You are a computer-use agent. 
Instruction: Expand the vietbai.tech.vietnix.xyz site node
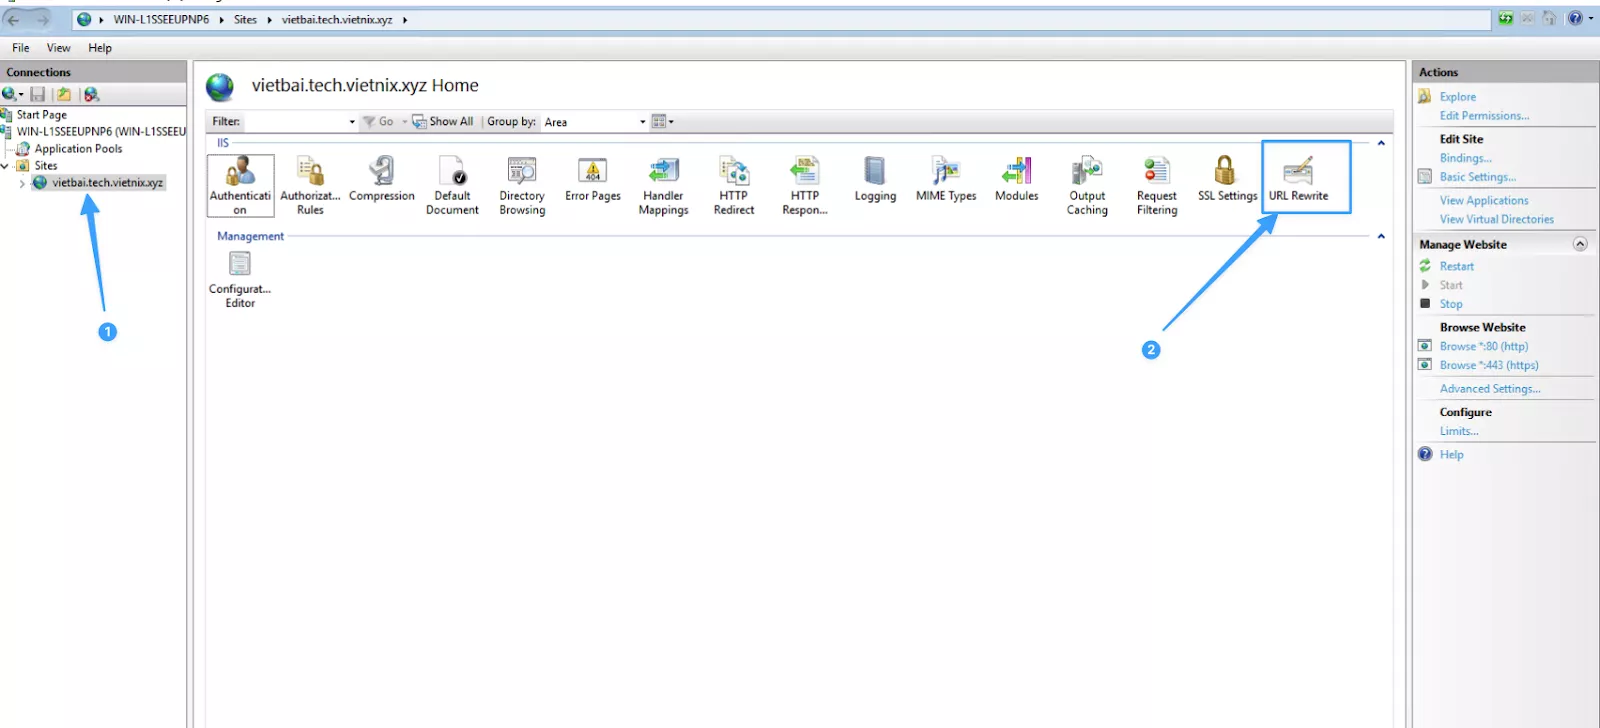22,183
